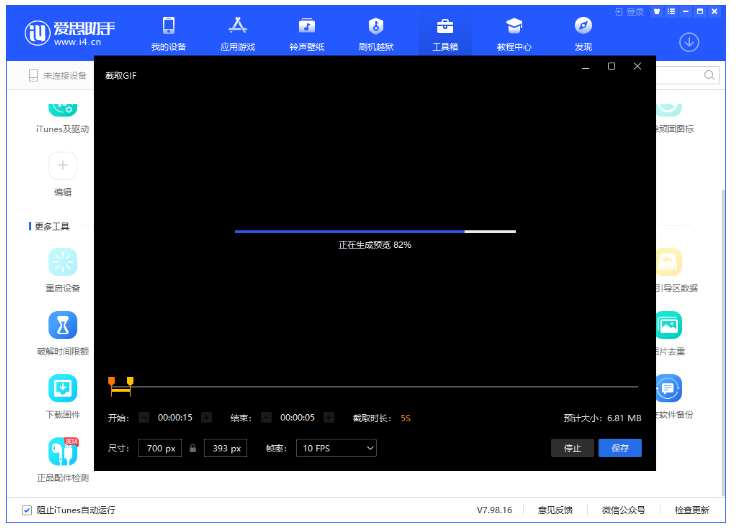This screenshot has width=736, height=530.
Task: Click 检查更新 in the status bar
Action: click(692, 510)
